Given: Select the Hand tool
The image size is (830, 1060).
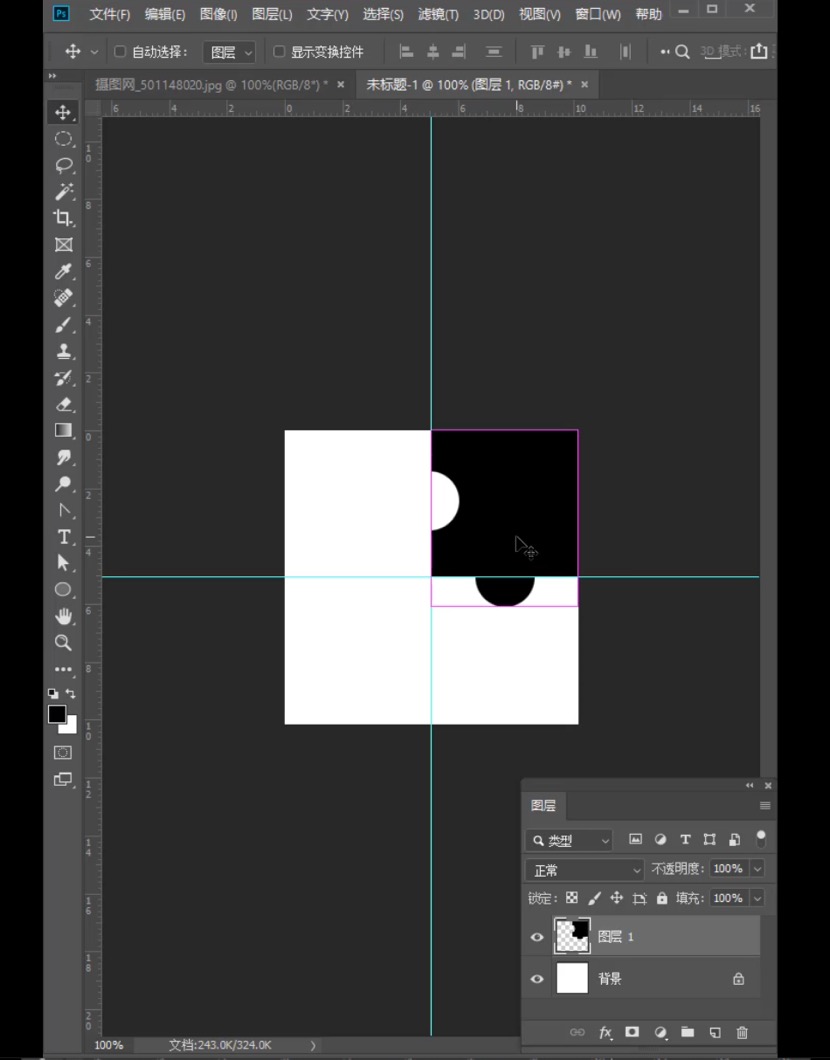Looking at the screenshot, I should [64, 616].
